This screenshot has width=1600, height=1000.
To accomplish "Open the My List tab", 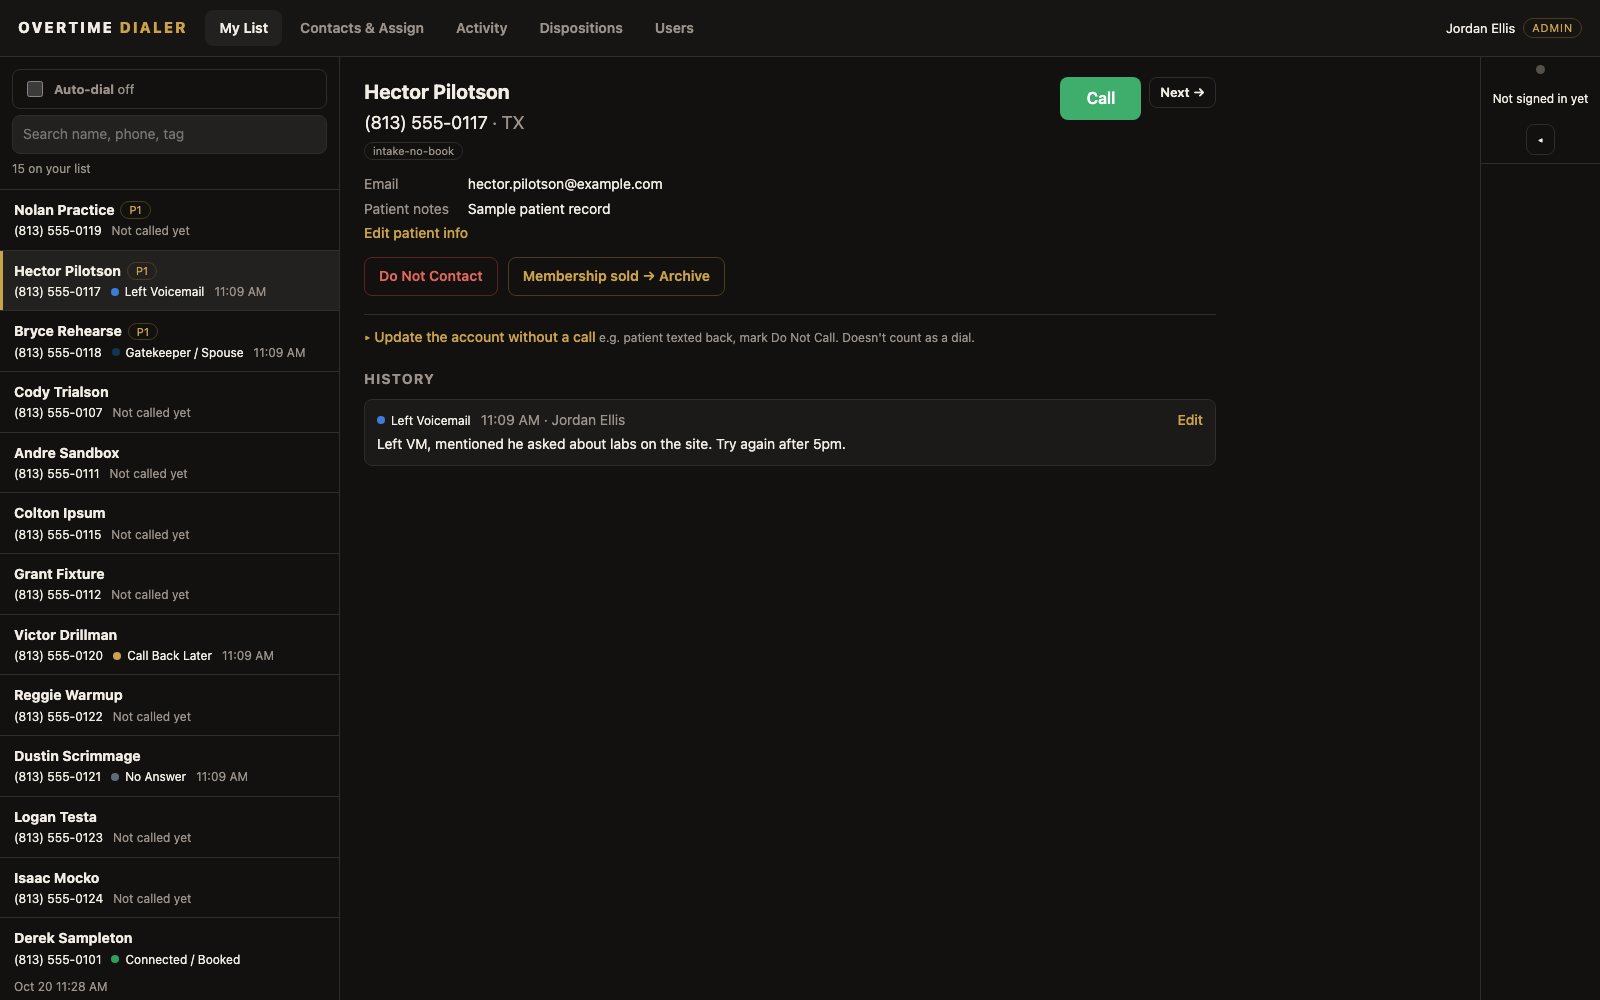I will pos(244,28).
